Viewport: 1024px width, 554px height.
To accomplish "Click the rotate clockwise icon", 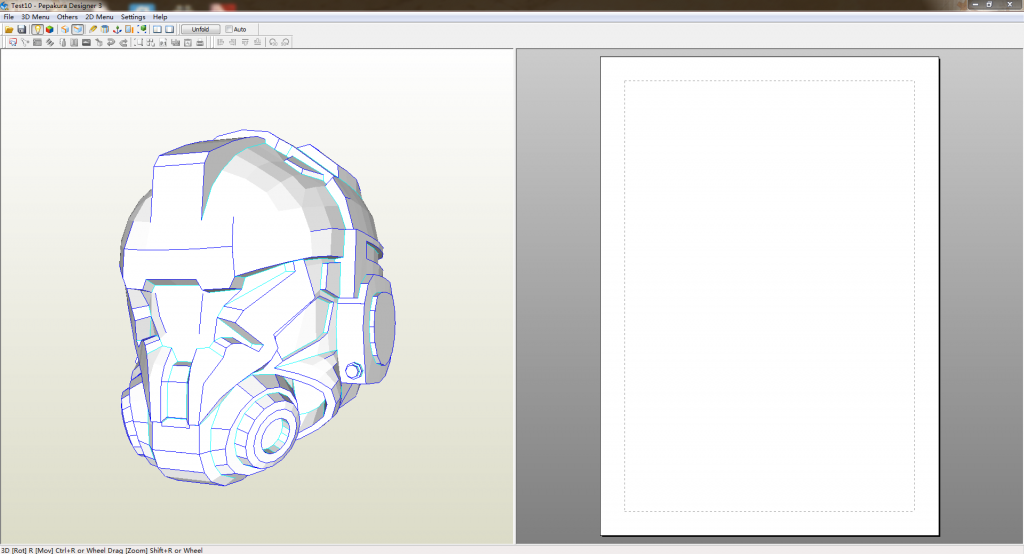I will [x=285, y=42].
